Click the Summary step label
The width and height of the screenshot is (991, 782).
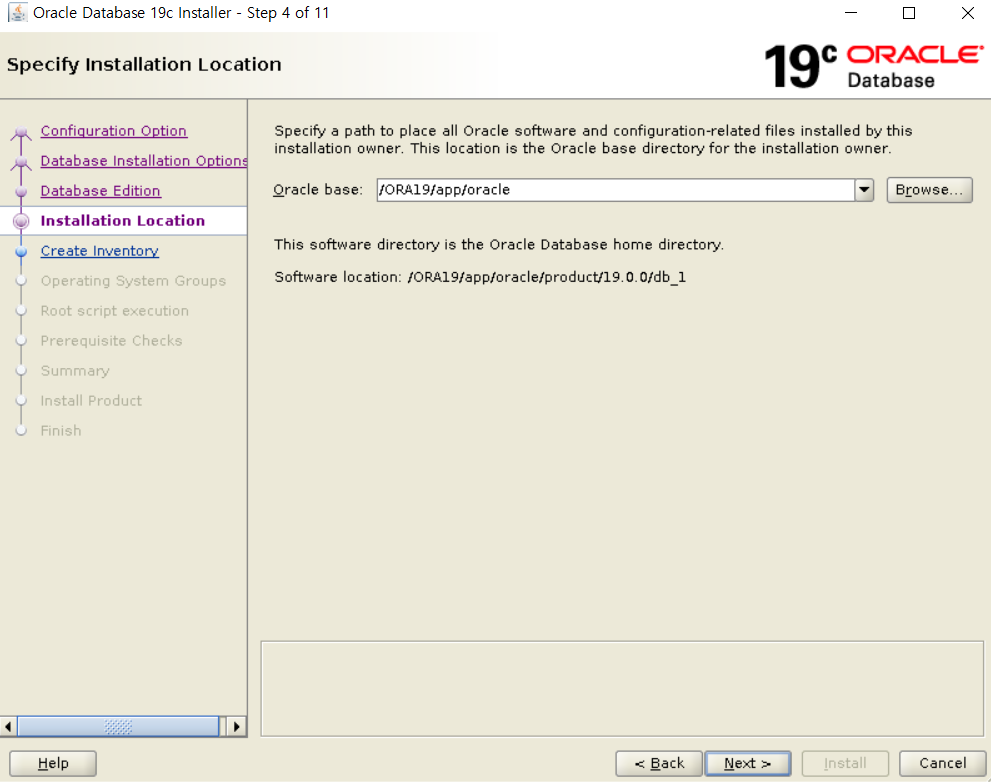pyautogui.click(x=75, y=371)
